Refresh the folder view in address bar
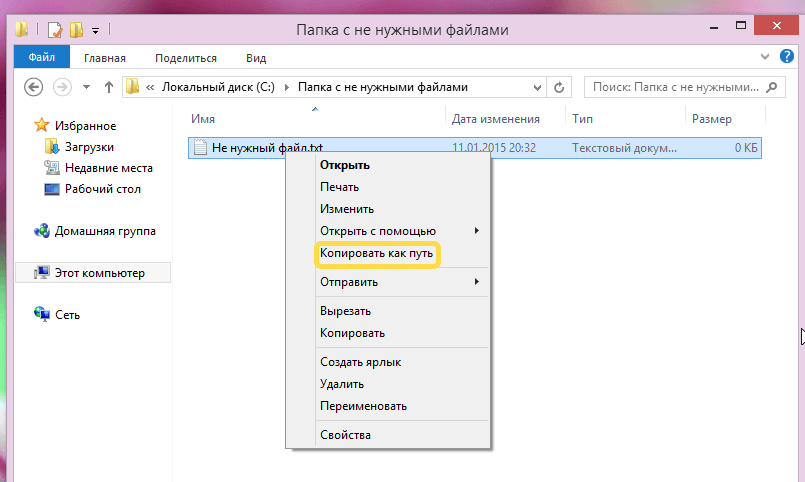Image resolution: width=805 pixels, height=482 pixels. pos(559,87)
